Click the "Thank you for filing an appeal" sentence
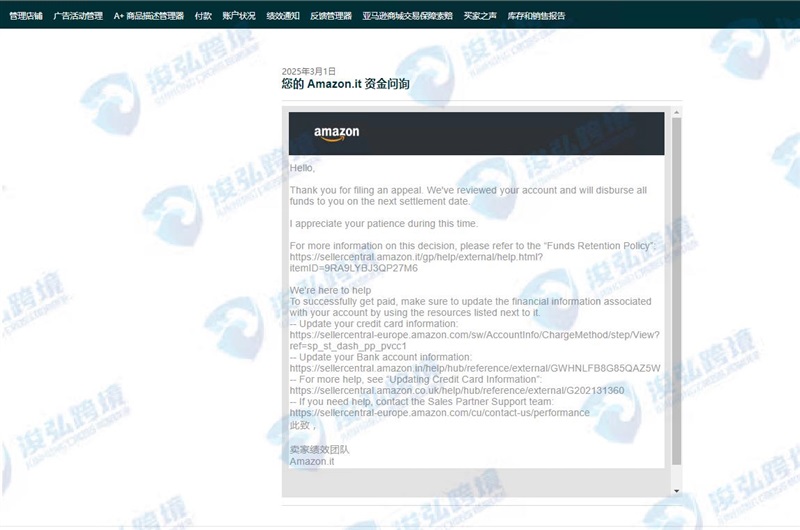Viewport: 800px width, 530px height. tap(468, 196)
